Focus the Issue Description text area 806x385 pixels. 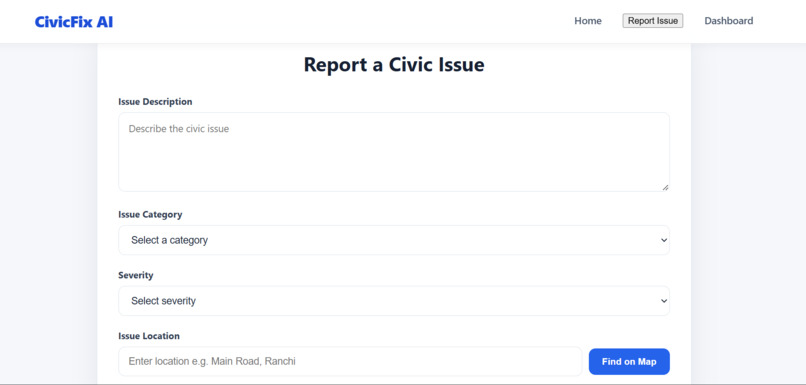394,152
